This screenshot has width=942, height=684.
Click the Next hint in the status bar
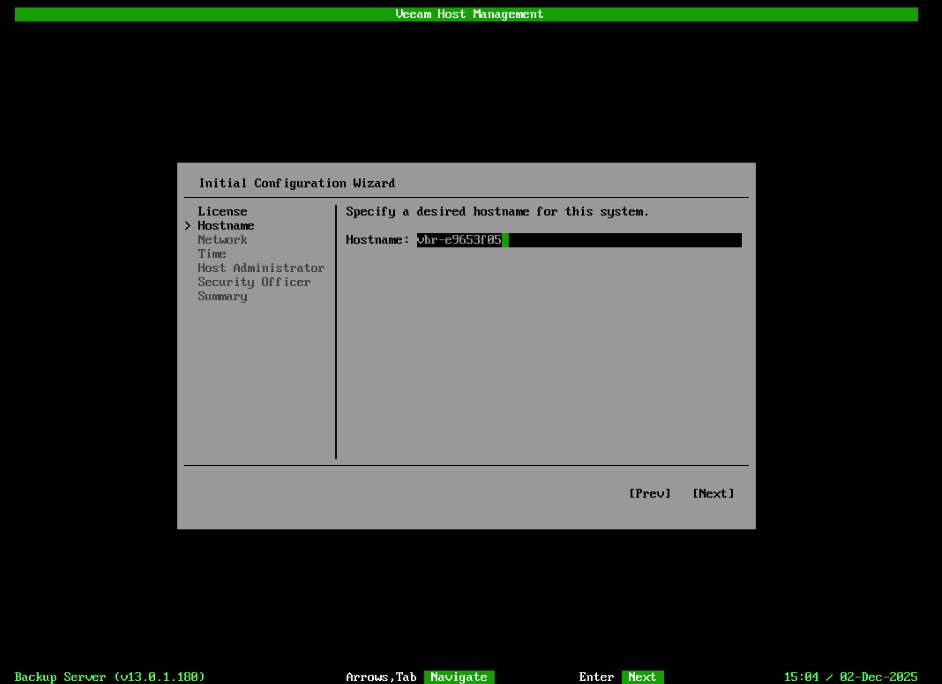point(642,676)
